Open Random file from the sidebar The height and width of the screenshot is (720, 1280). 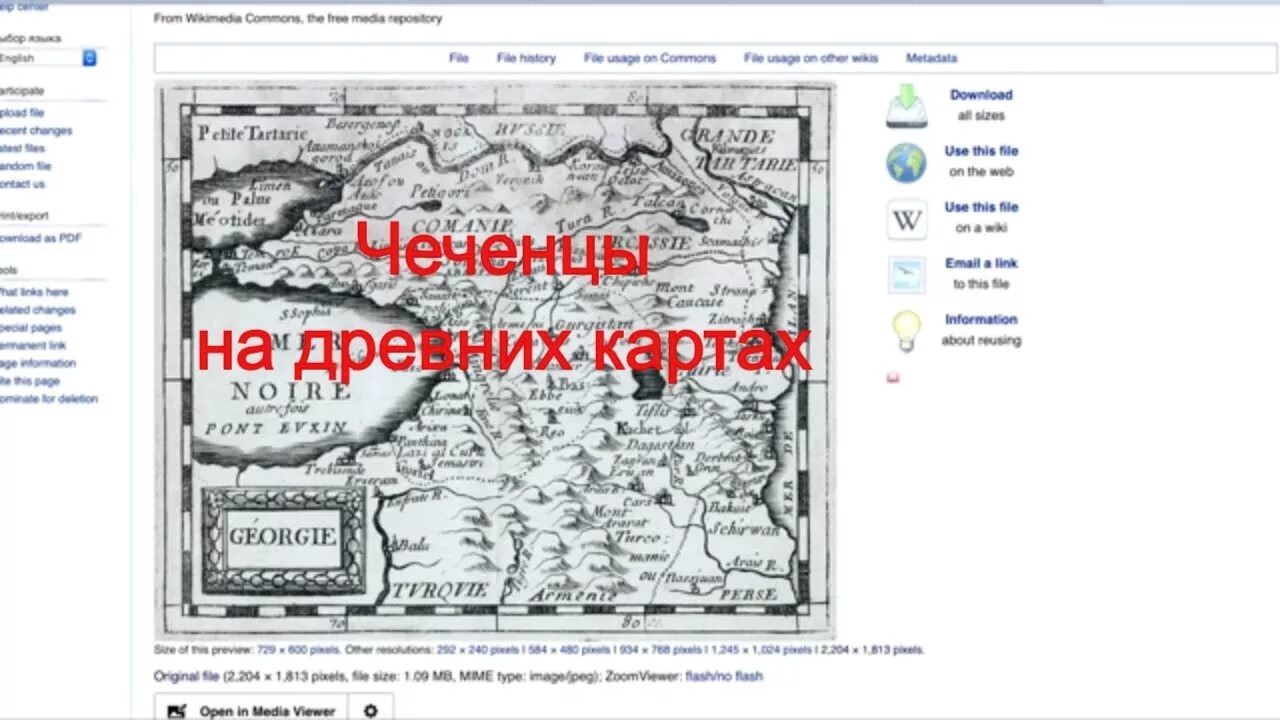(26, 166)
